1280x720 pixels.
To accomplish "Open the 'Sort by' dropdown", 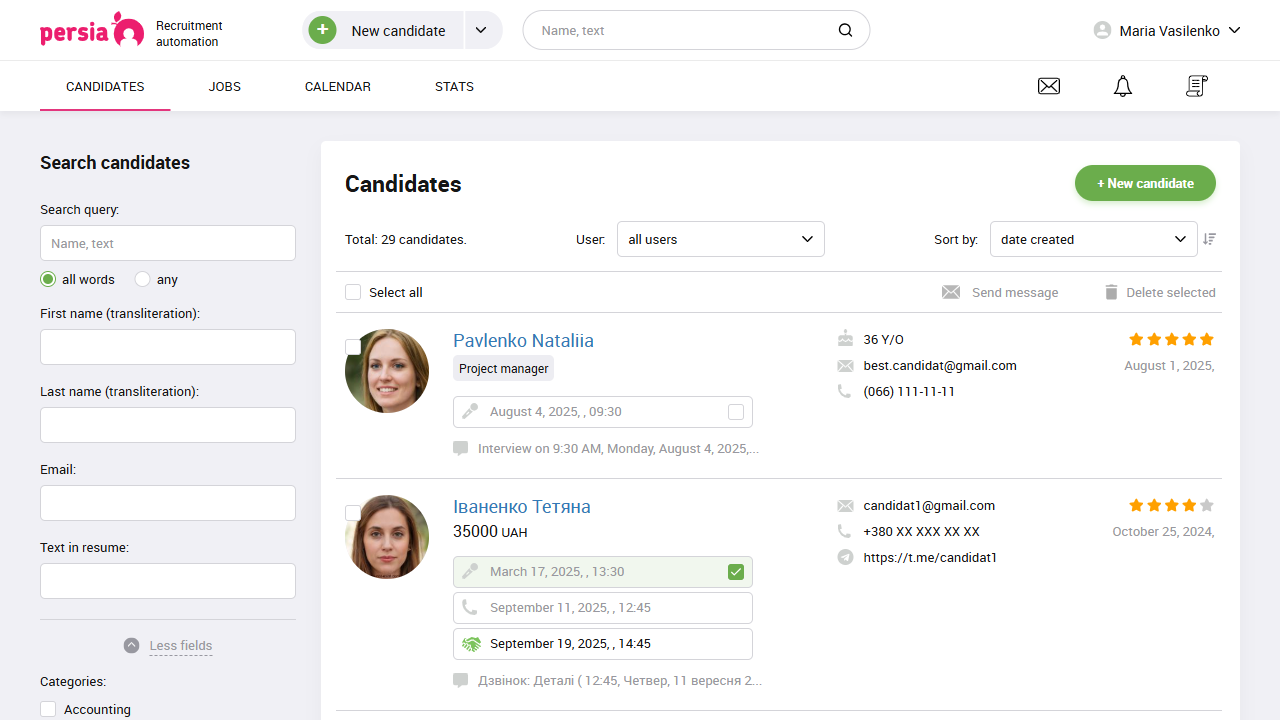I will 1093,239.
